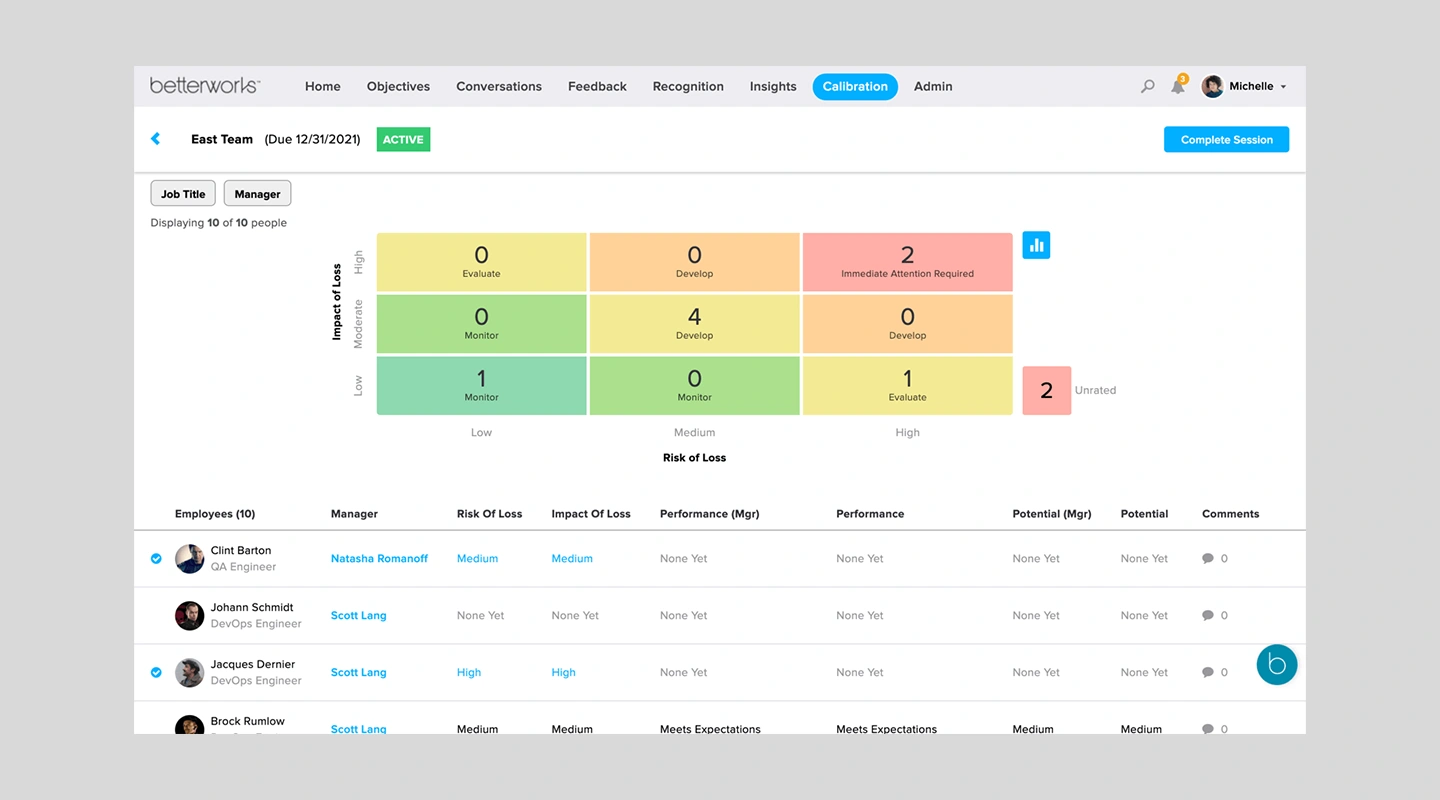Open manager Natasha Romanoff link
This screenshot has width=1440, height=800.
(x=379, y=559)
